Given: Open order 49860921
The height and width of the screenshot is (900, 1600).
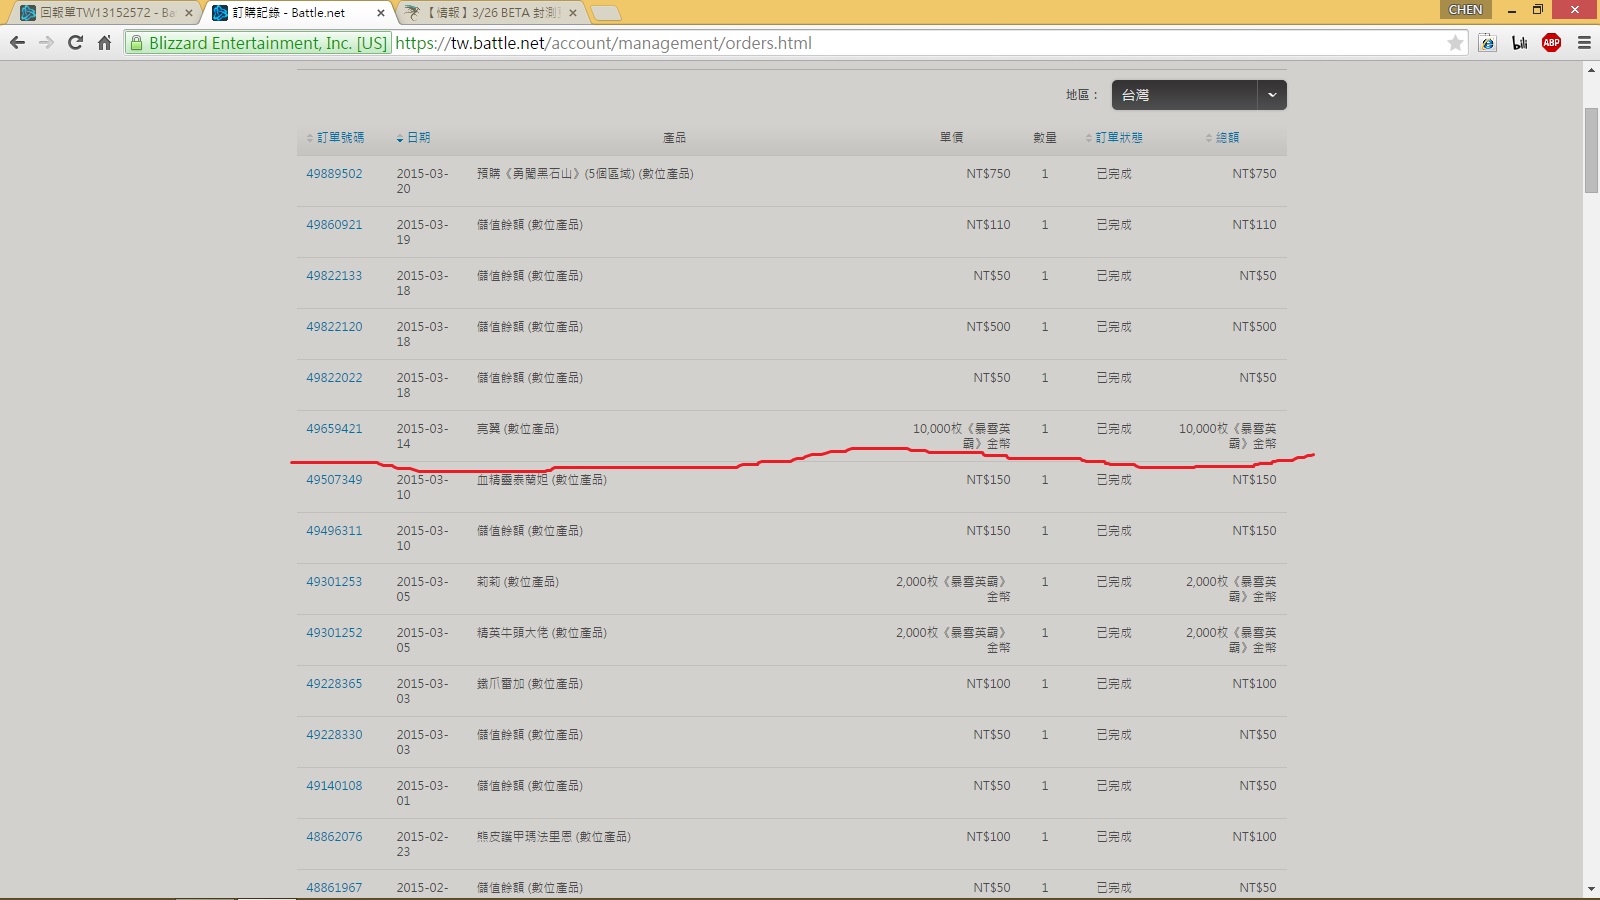Looking at the screenshot, I should click(x=334, y=225).
